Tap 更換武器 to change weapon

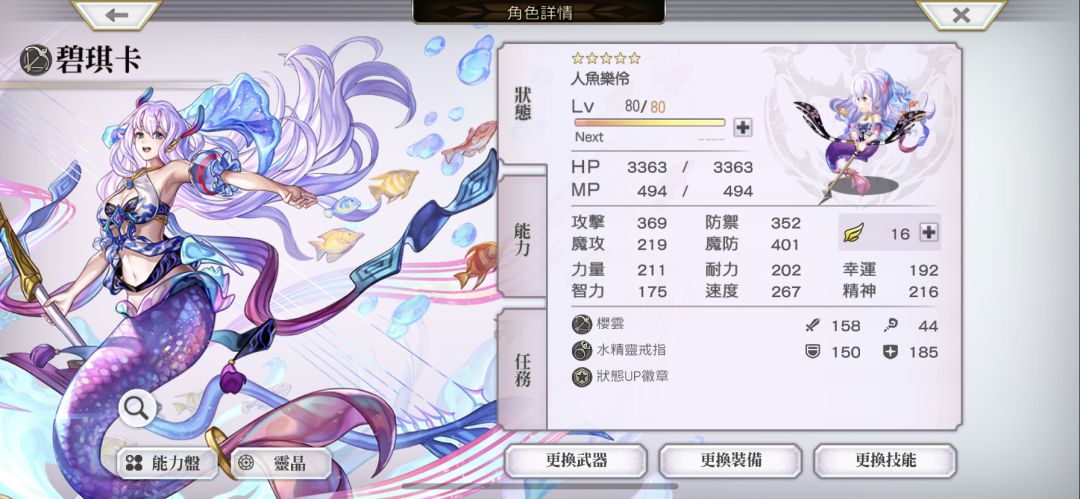576,460
